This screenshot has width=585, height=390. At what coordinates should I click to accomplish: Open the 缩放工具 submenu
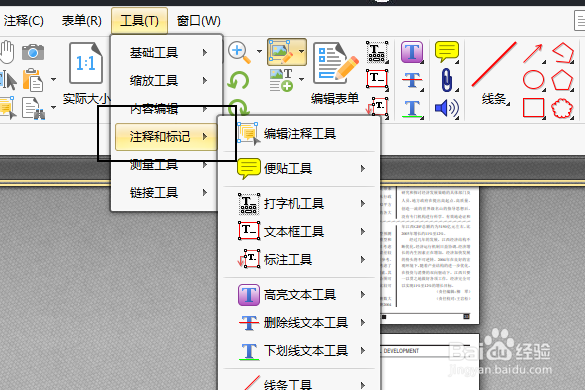pos(167,81)
